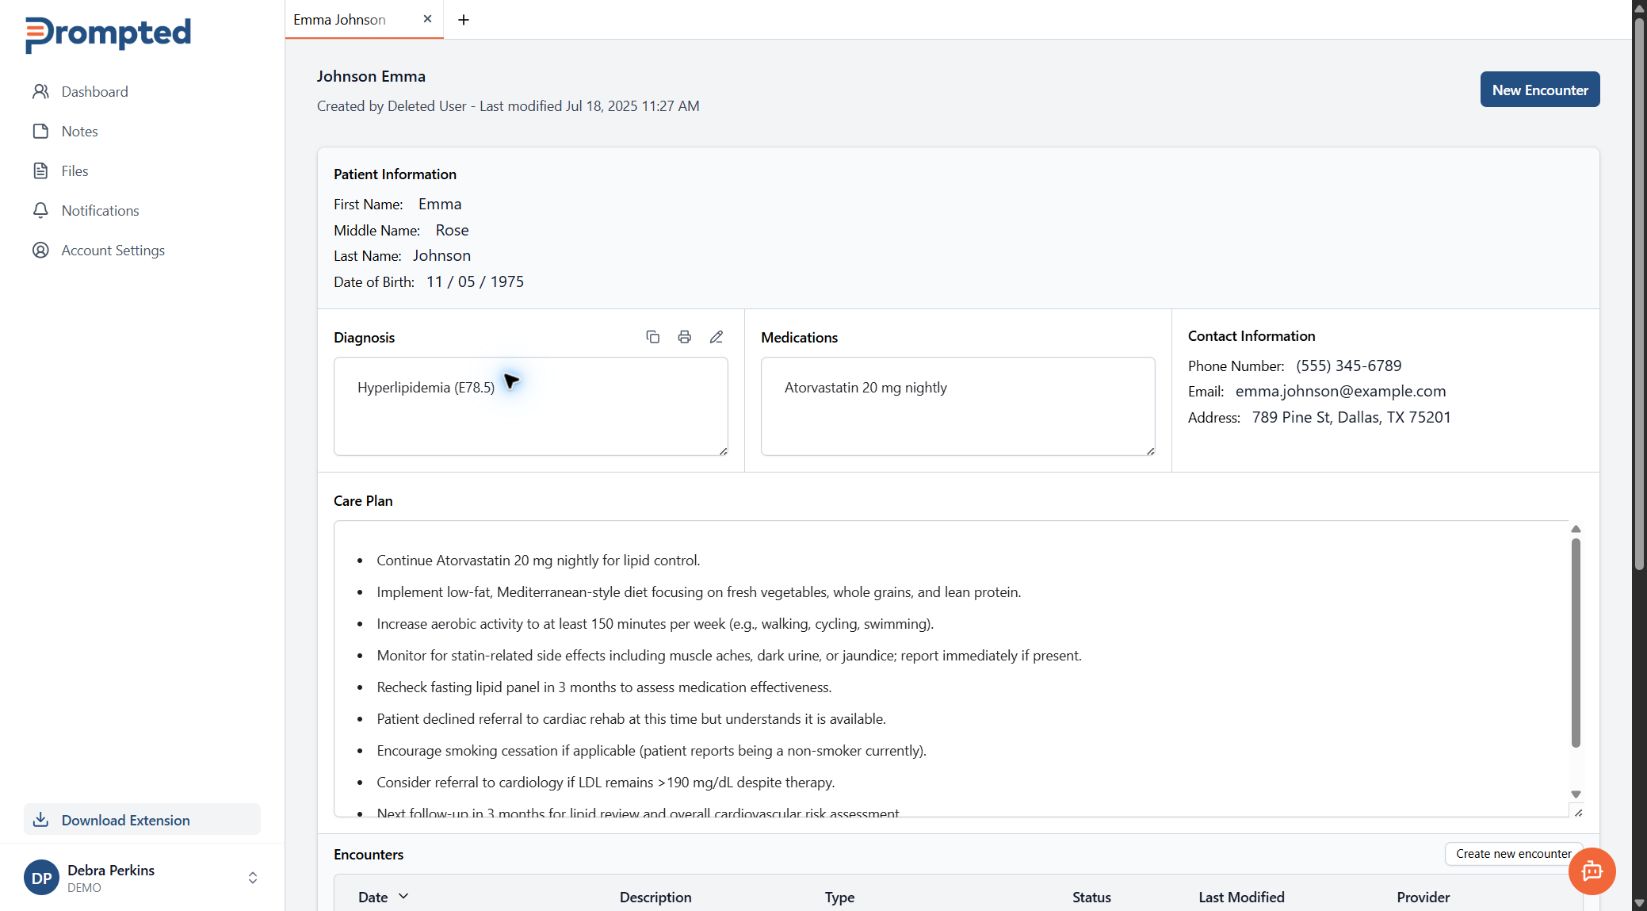Click the Description column header
Screen dimensions: 1647x911
[655, 897]
